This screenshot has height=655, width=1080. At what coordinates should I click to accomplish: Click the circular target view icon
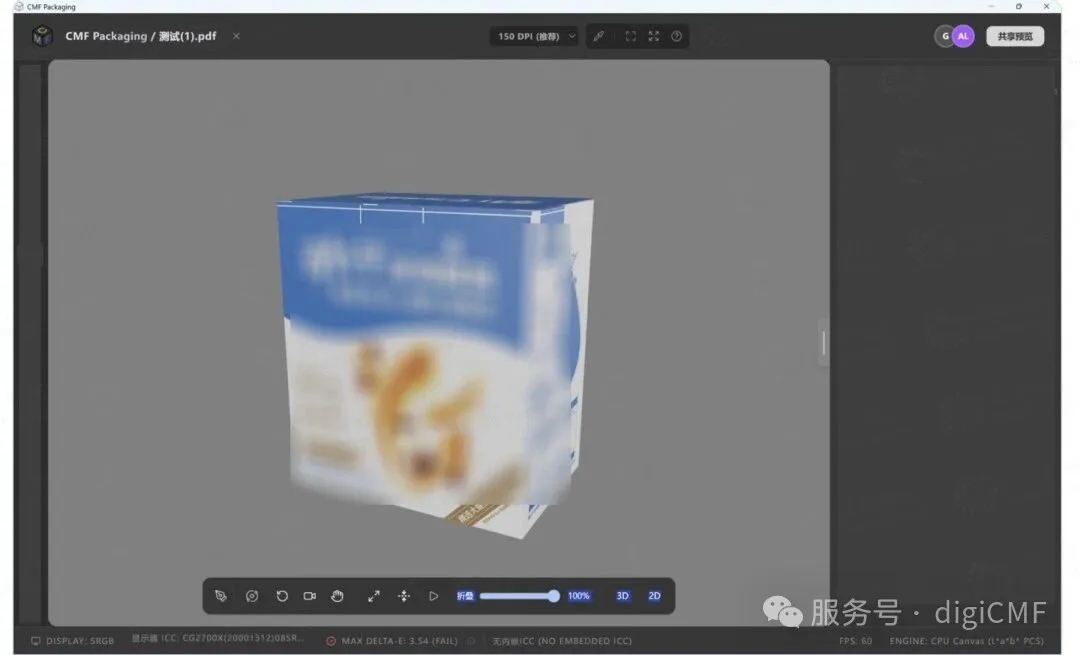coord(252,596)
